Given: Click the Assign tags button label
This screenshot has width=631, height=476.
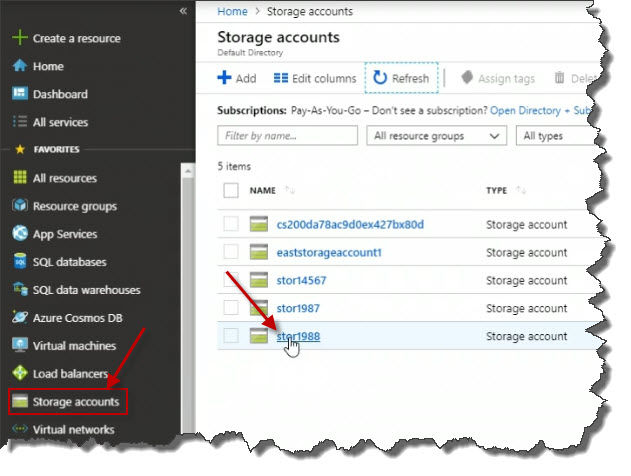Looking at the screenshot, I should pos(507,78).
